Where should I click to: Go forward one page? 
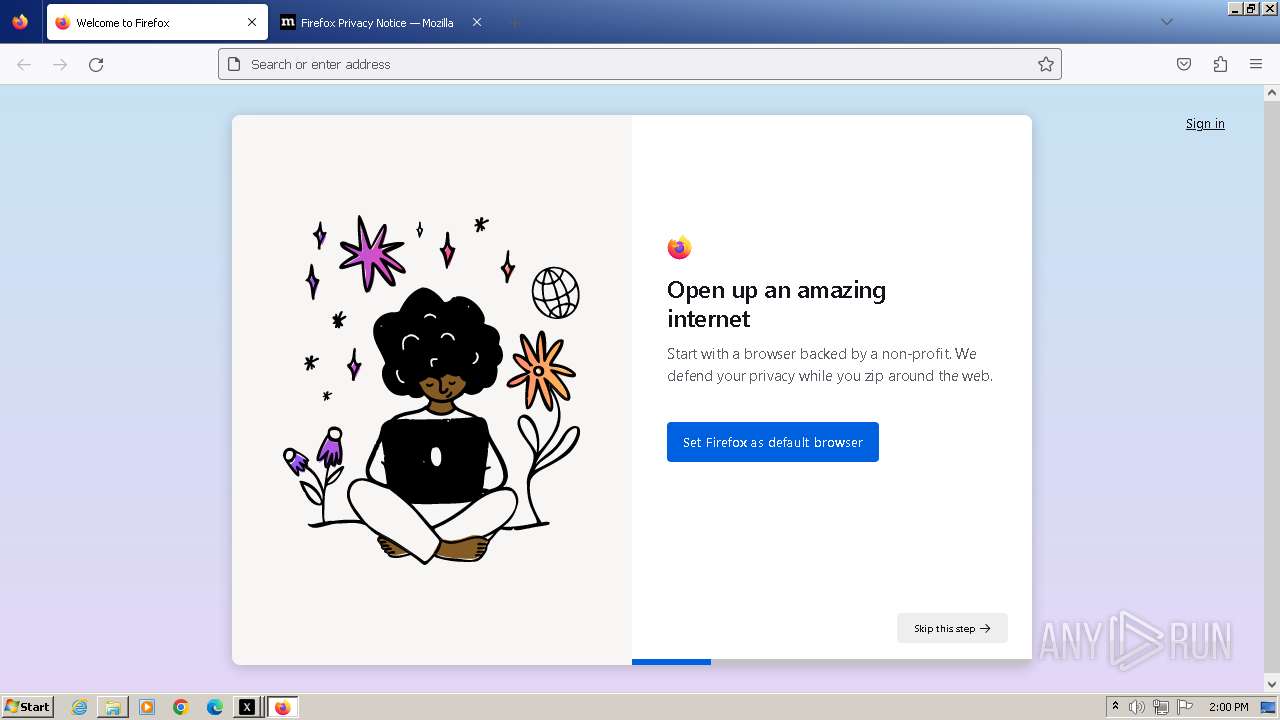coord(60,64)
